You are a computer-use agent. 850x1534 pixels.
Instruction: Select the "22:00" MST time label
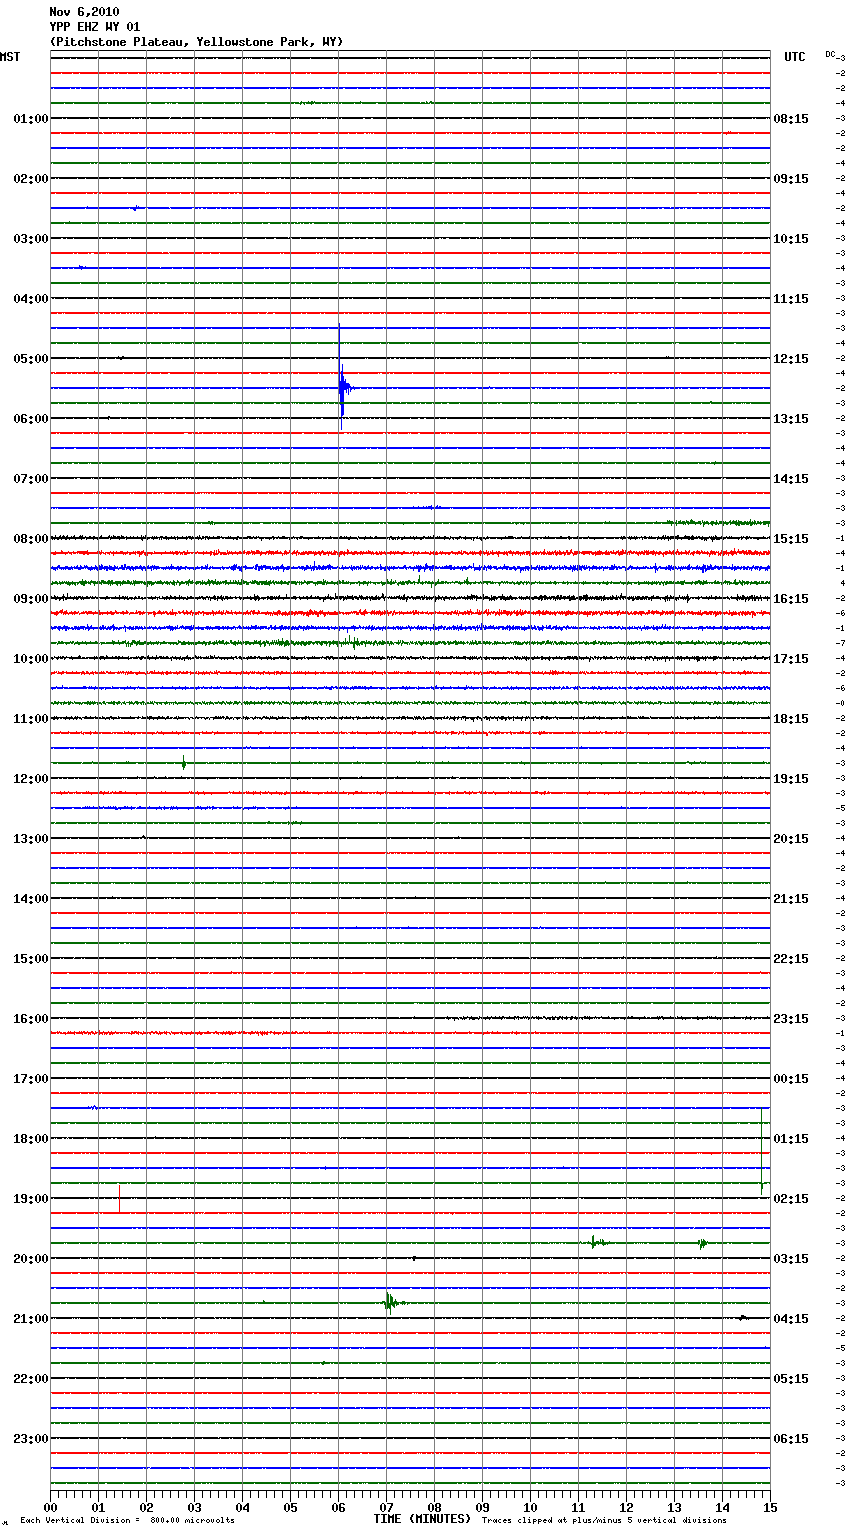(x=31, y=1379)
